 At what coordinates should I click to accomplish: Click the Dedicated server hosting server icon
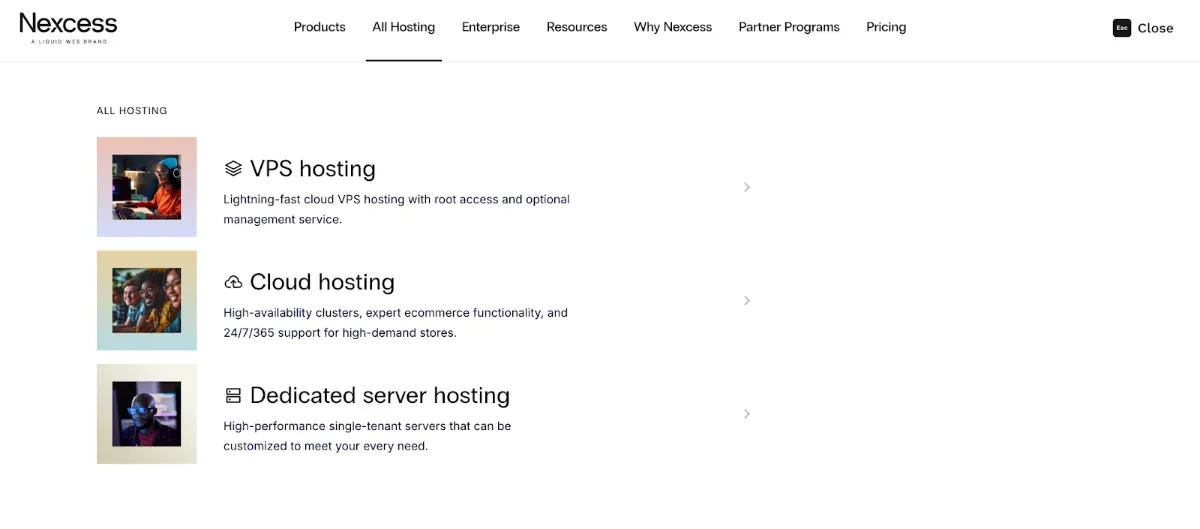[233, 395]
